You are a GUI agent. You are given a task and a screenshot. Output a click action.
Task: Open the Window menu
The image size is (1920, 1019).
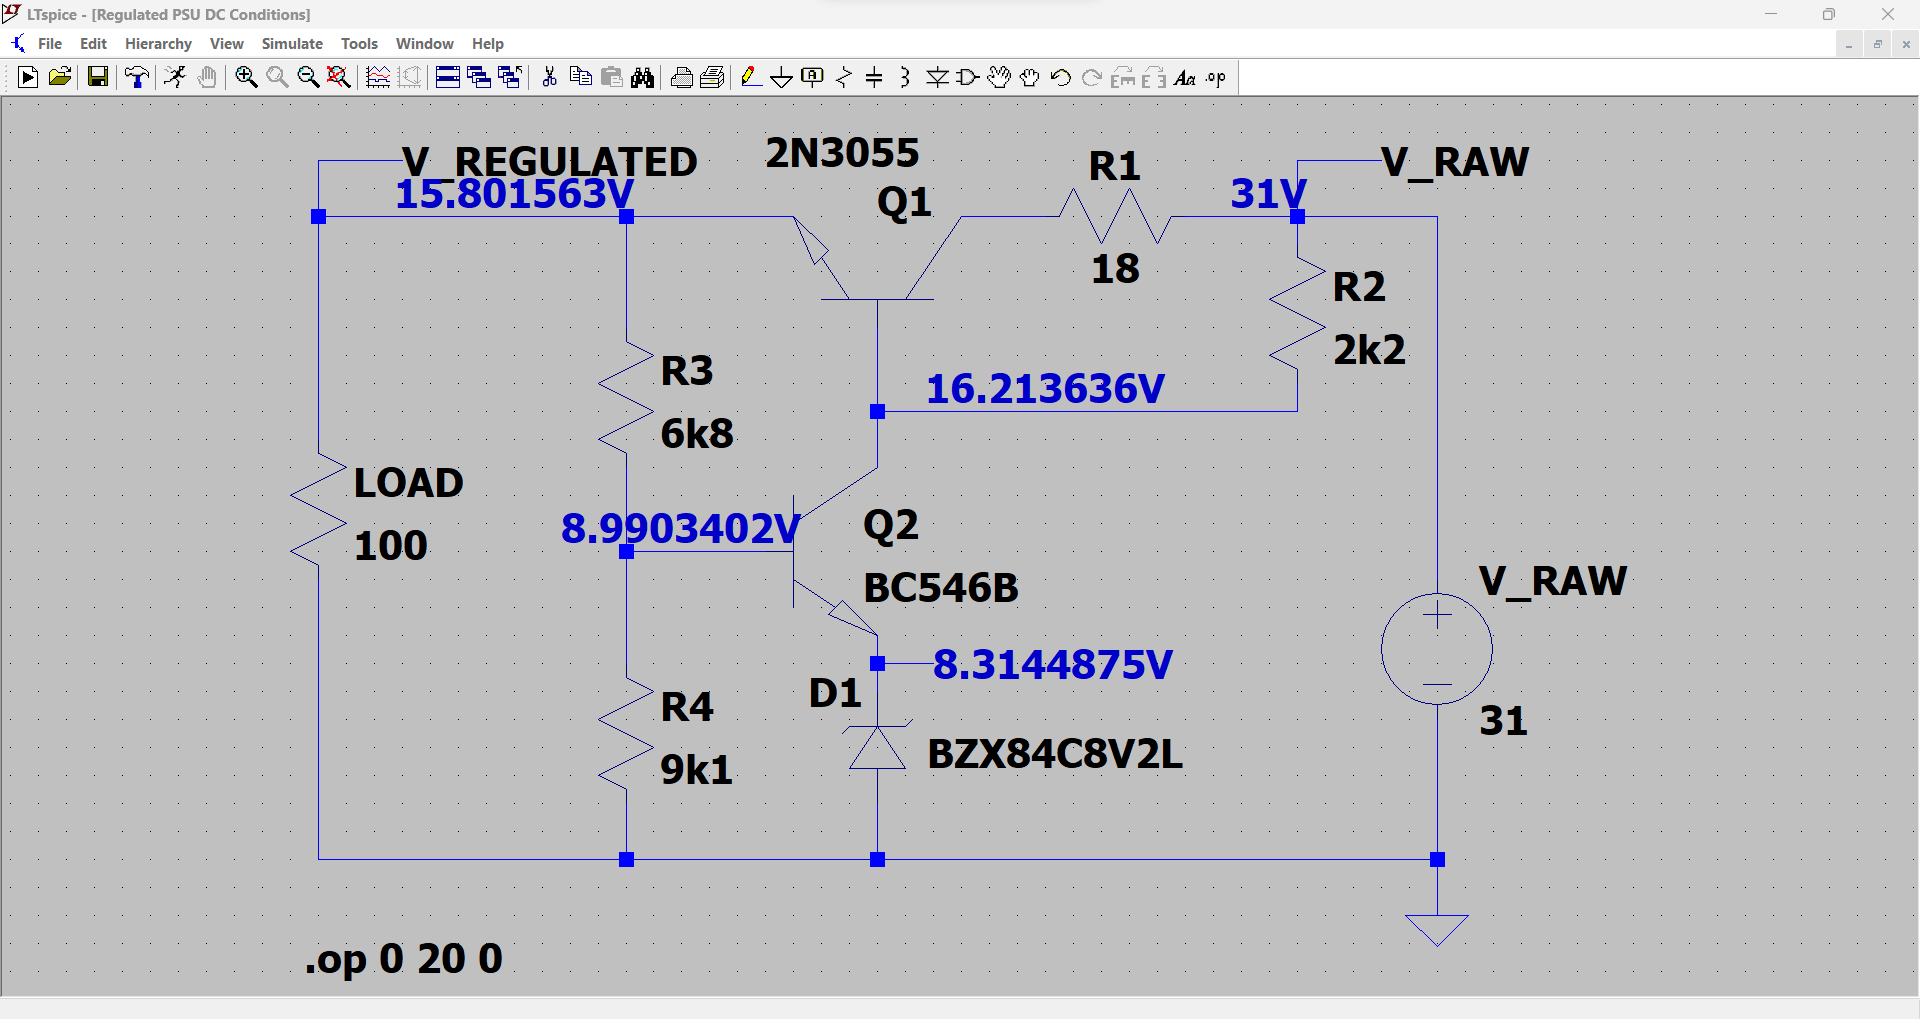[424, 44]
